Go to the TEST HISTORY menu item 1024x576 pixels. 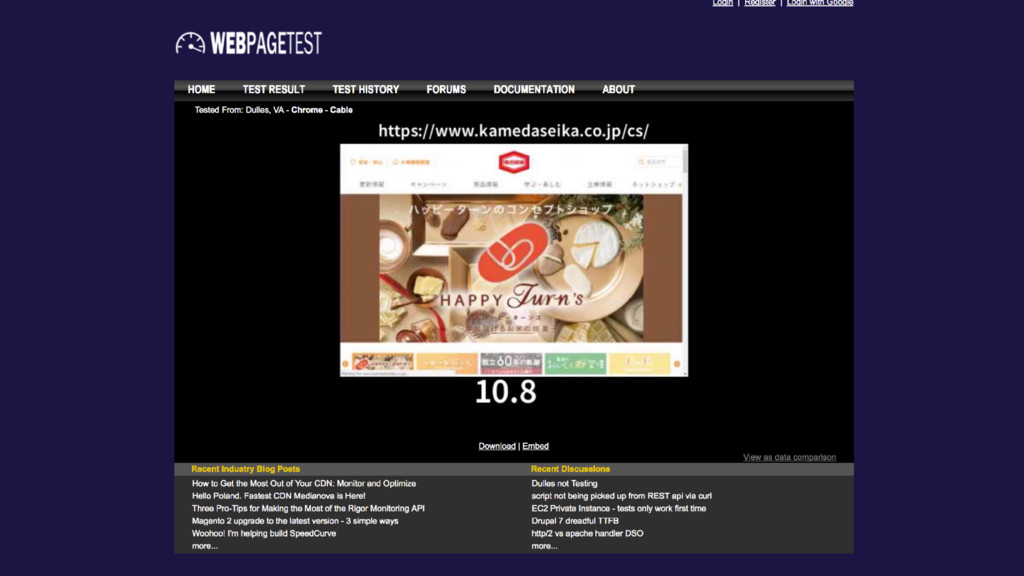366,89
